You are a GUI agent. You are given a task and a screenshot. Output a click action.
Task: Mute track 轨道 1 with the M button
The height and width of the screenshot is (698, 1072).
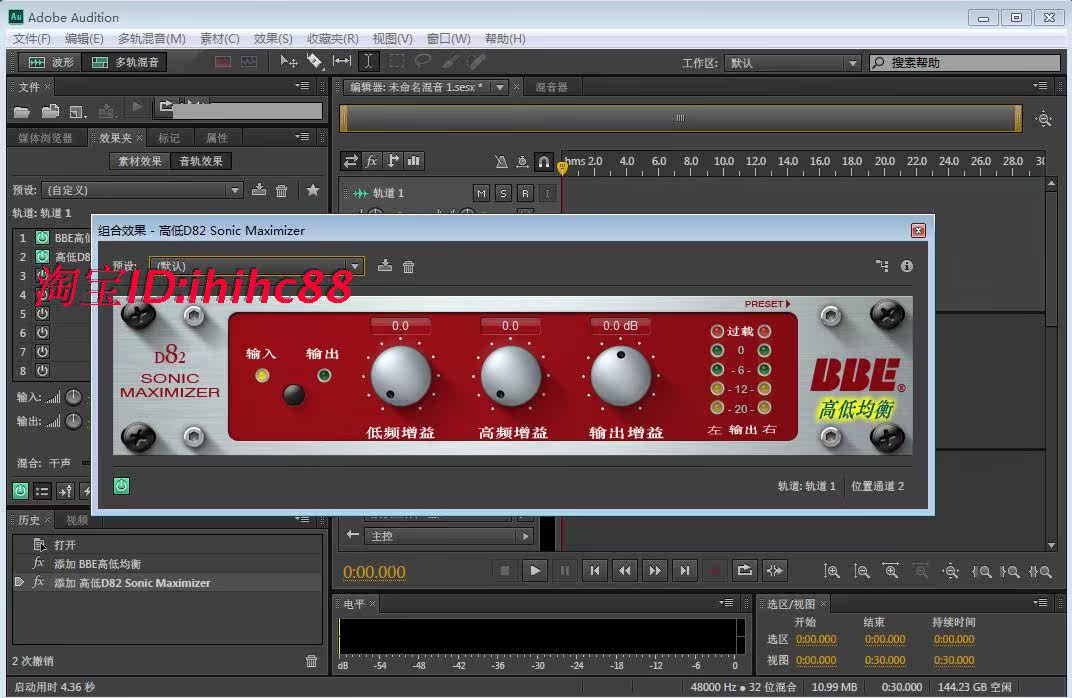(x=481, y=192)
